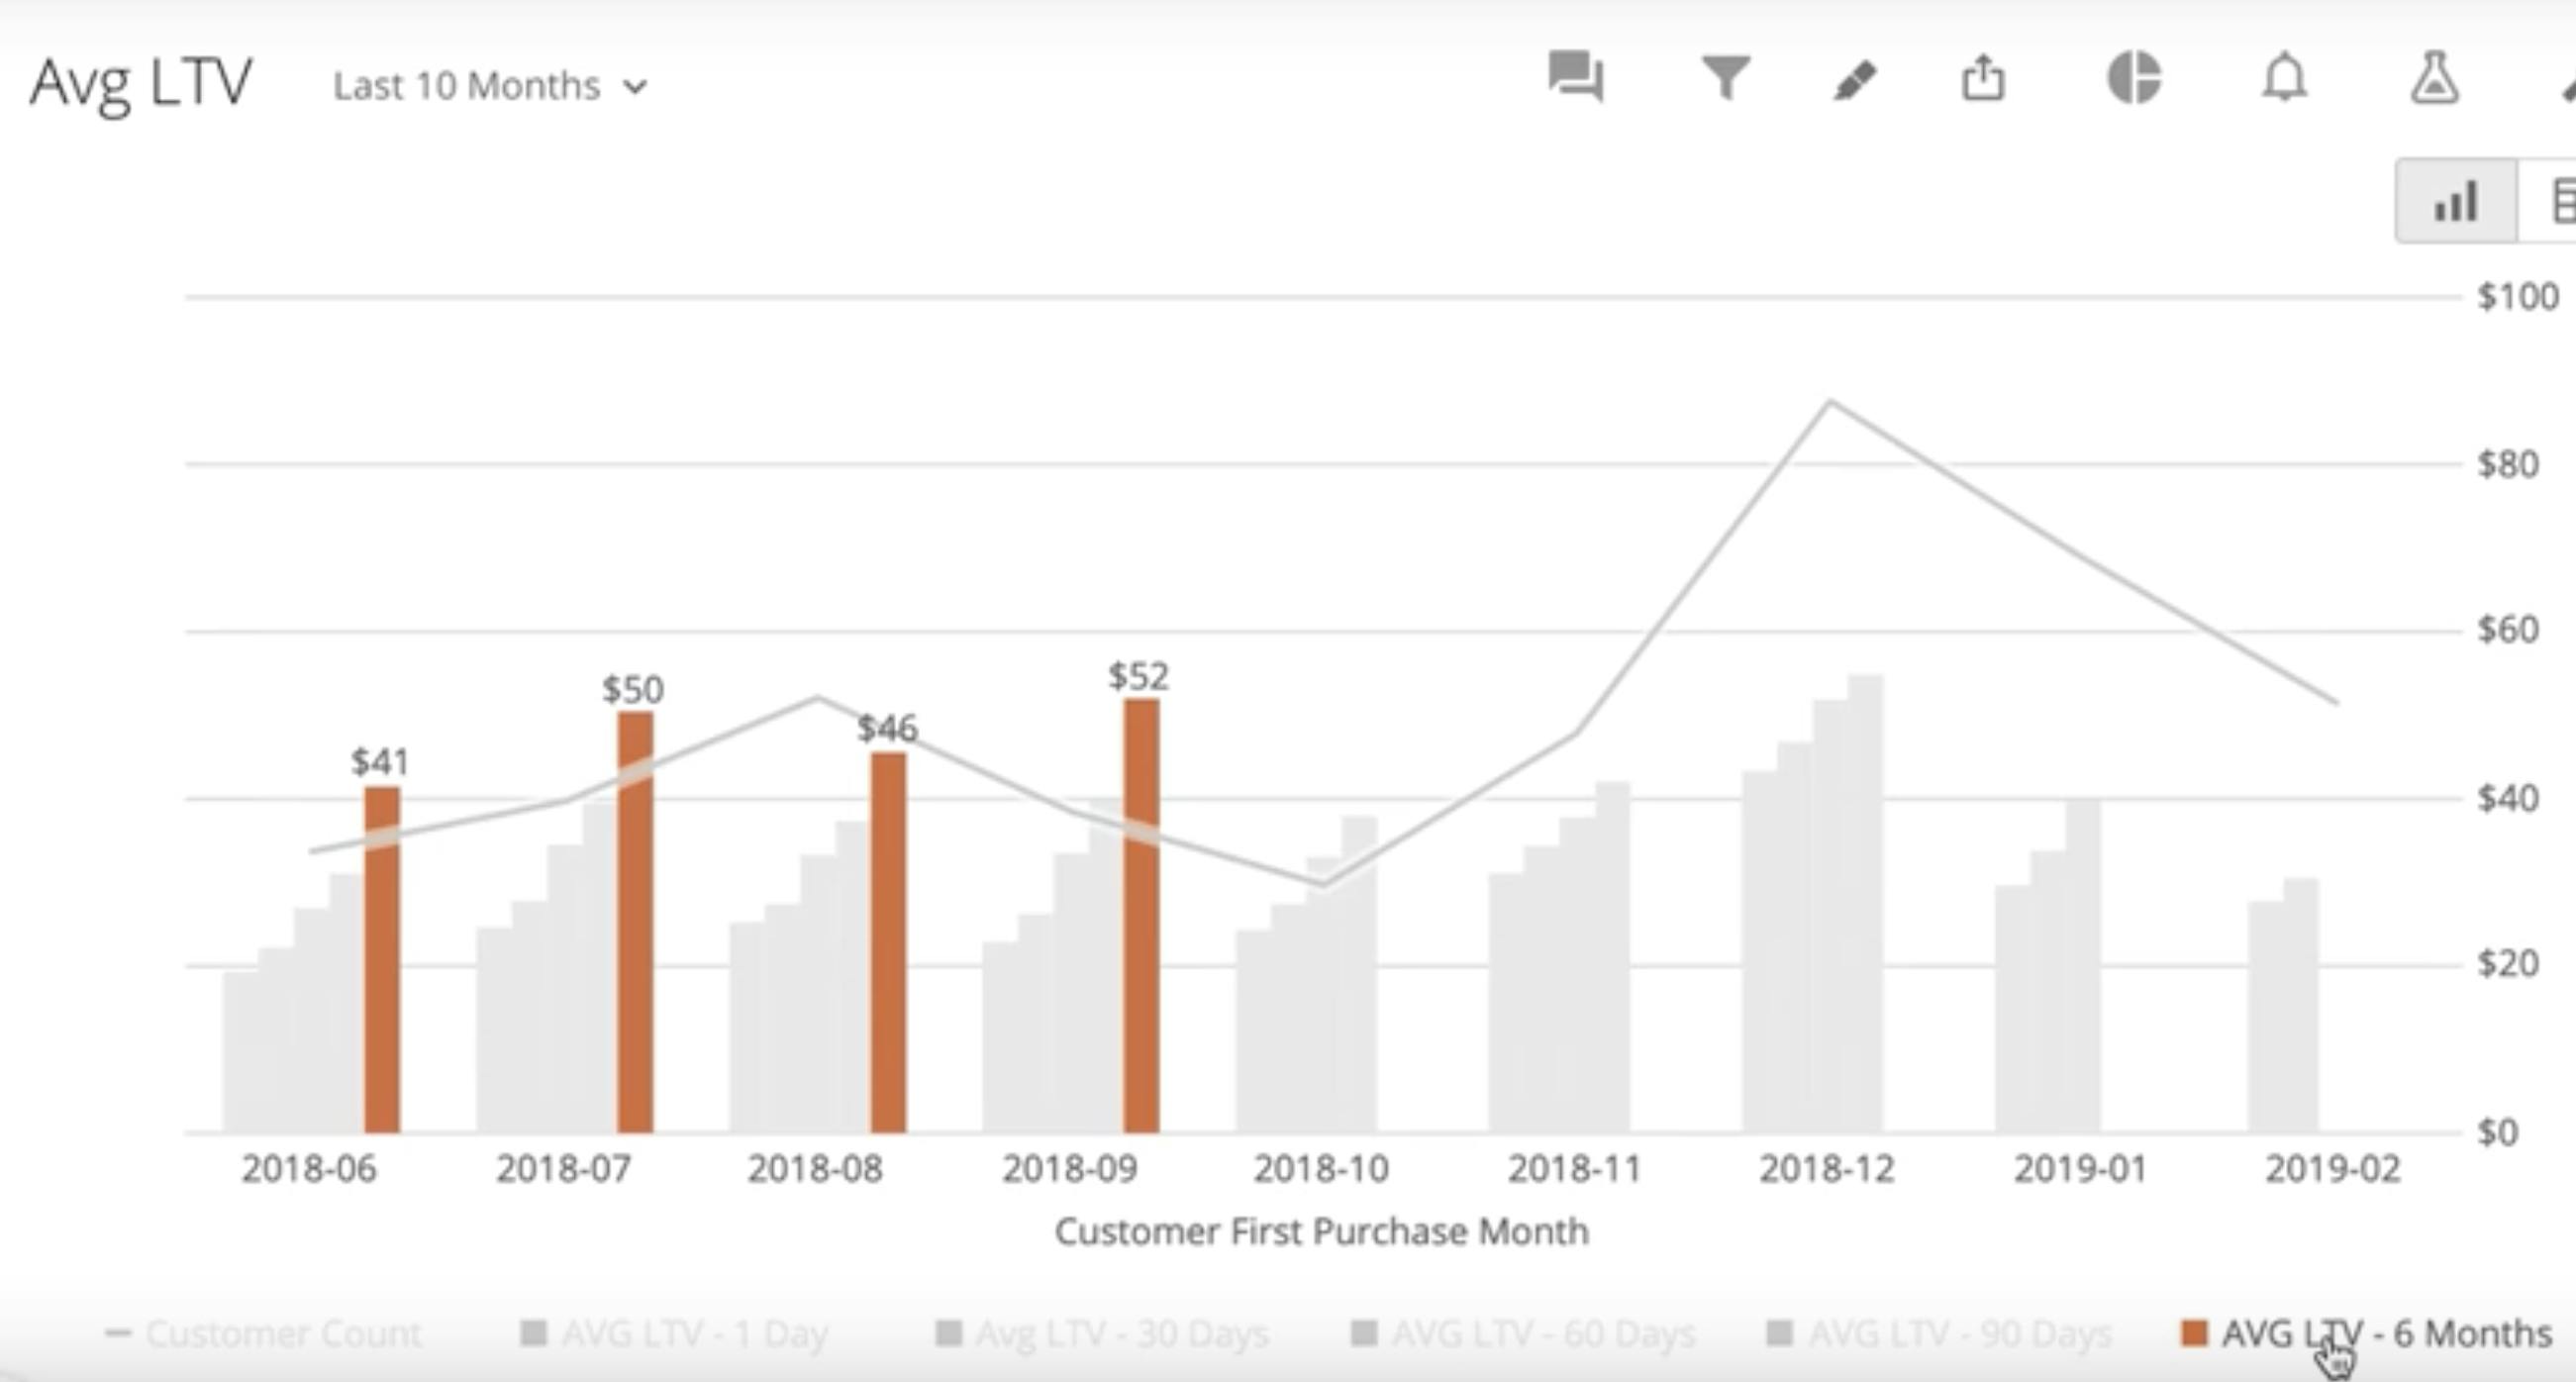This screenshot has width=2576, height=1382.
Task: Click the filter funnel icon
Action: [x=1725, y=77]
